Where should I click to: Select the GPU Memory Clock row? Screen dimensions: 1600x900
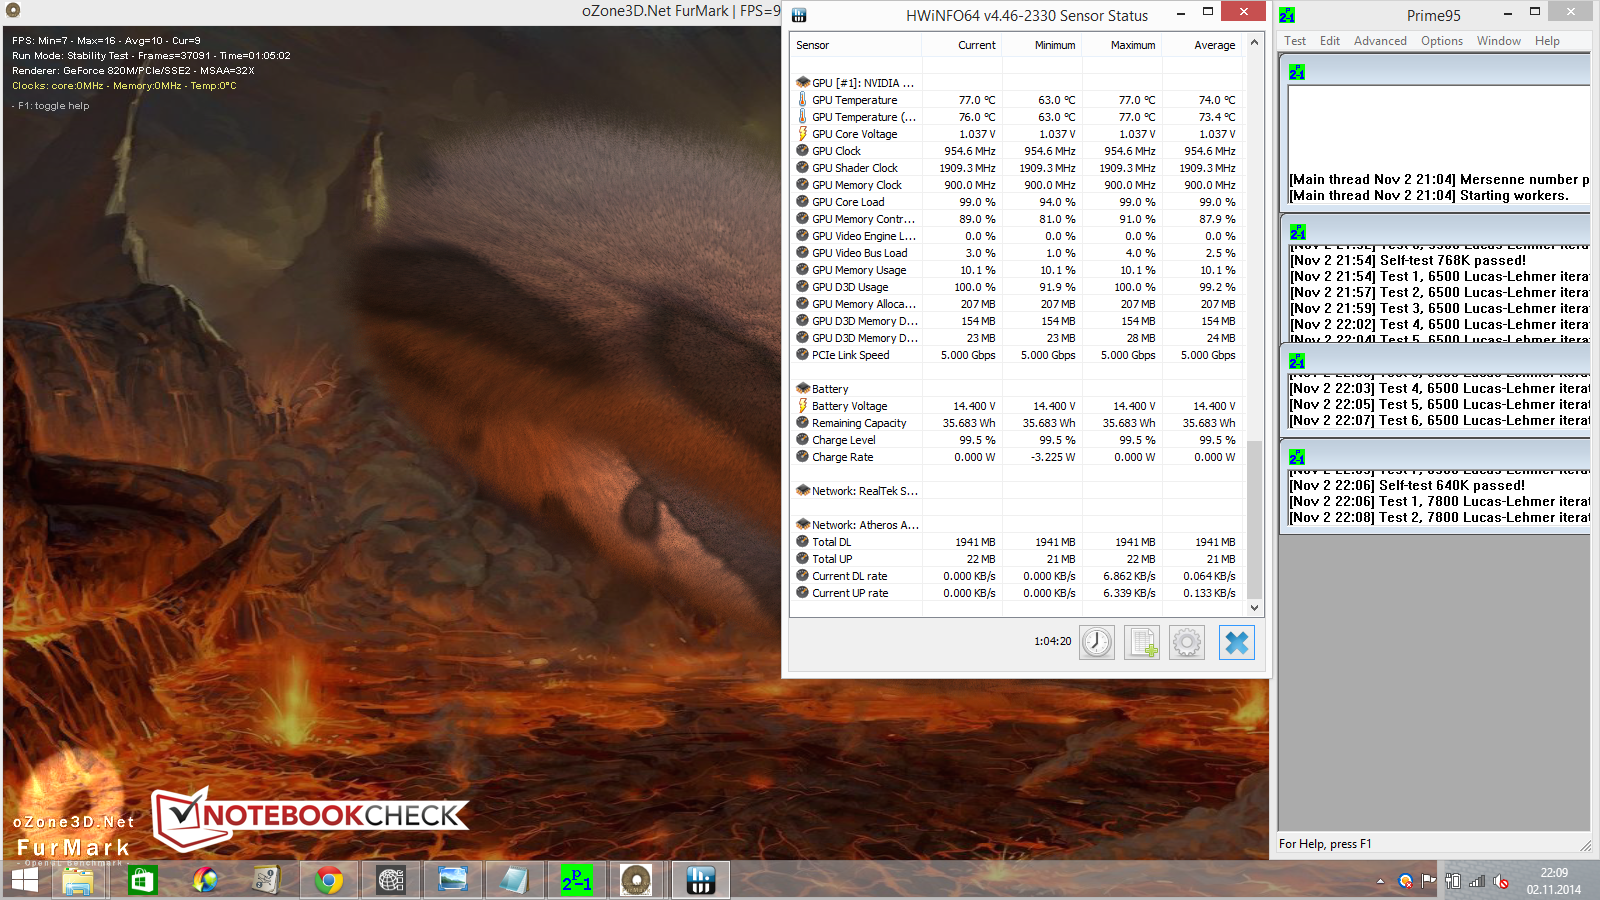coord(1018,185)
